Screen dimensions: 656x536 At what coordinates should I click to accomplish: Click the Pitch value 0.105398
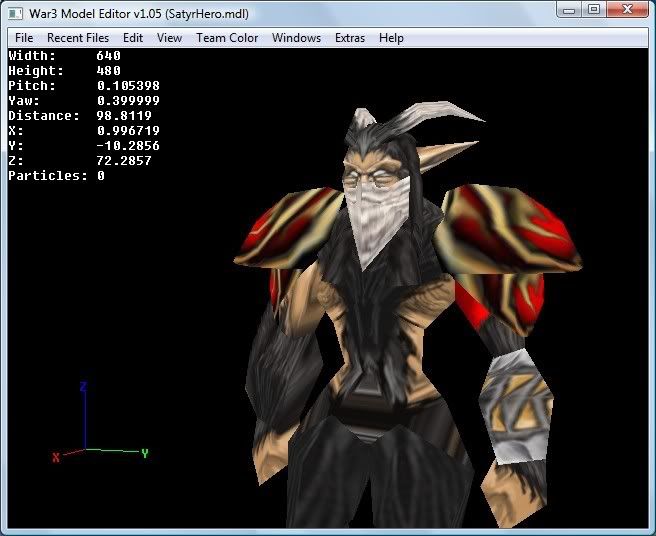[x=128, y=86]
